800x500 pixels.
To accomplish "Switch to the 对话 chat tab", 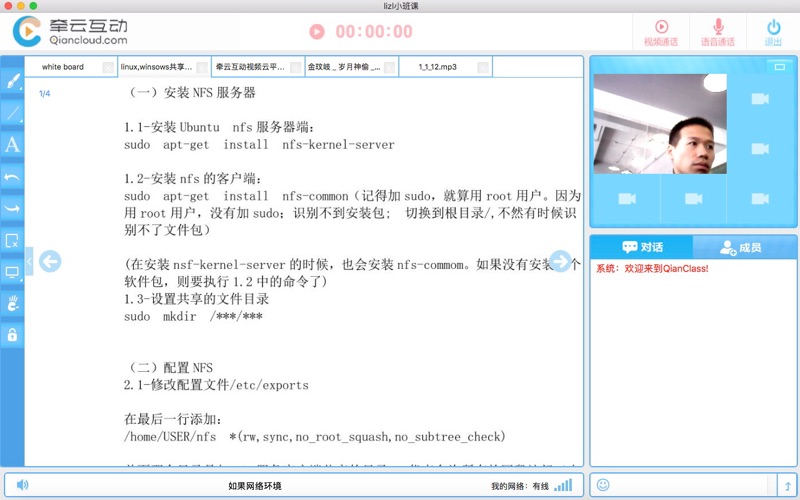I will (x=642, y=247).
